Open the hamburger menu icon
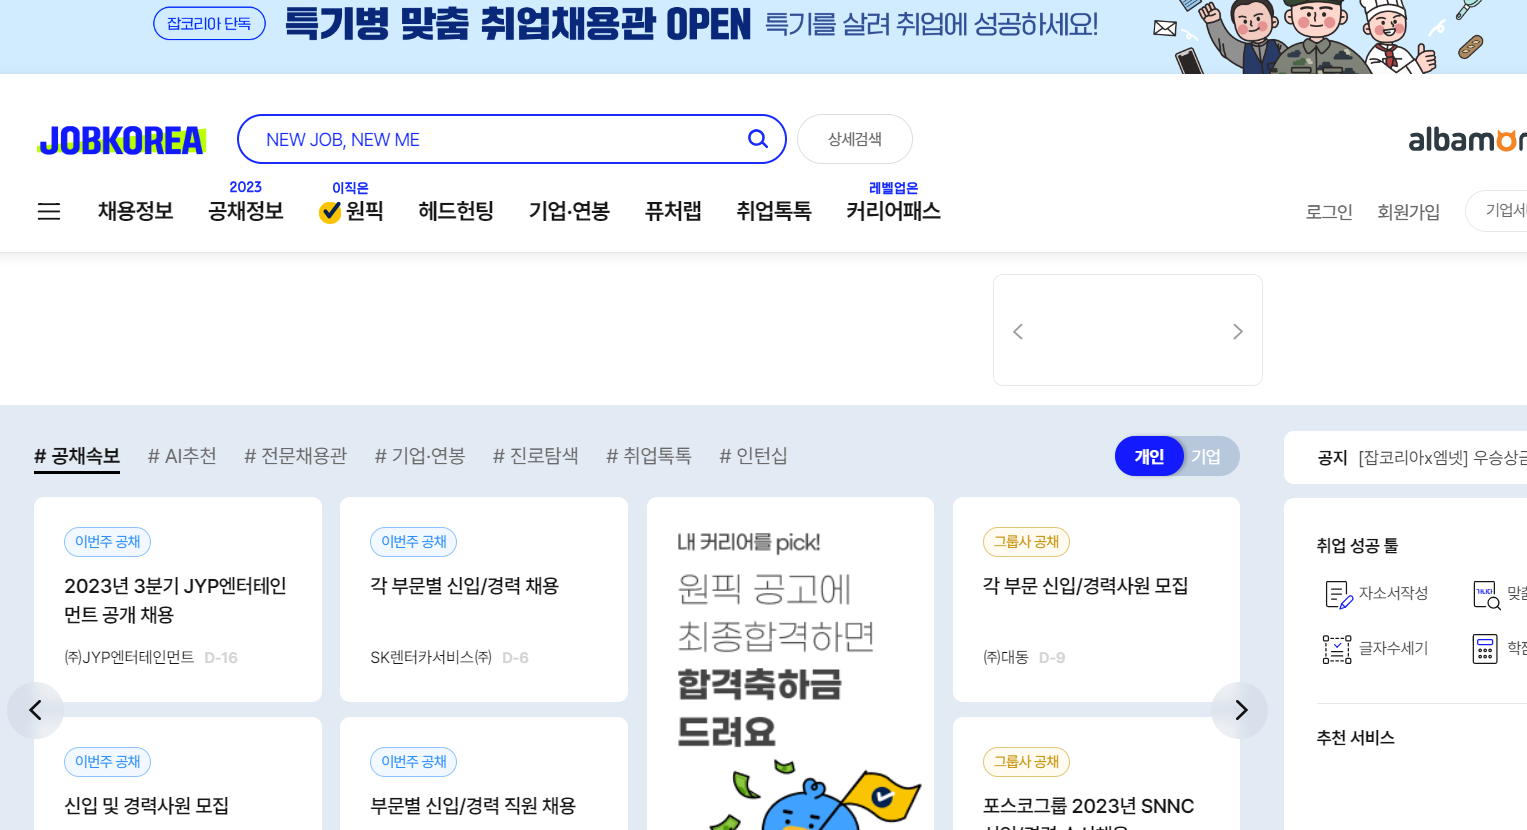The width and height of the screenshot is (1527, 830). click(x=49, y=211)
